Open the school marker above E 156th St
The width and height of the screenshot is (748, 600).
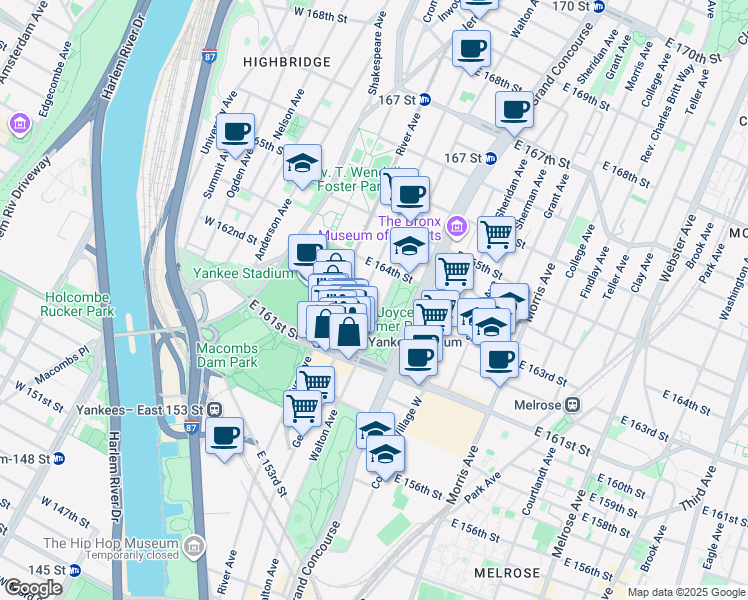[385, 455]
